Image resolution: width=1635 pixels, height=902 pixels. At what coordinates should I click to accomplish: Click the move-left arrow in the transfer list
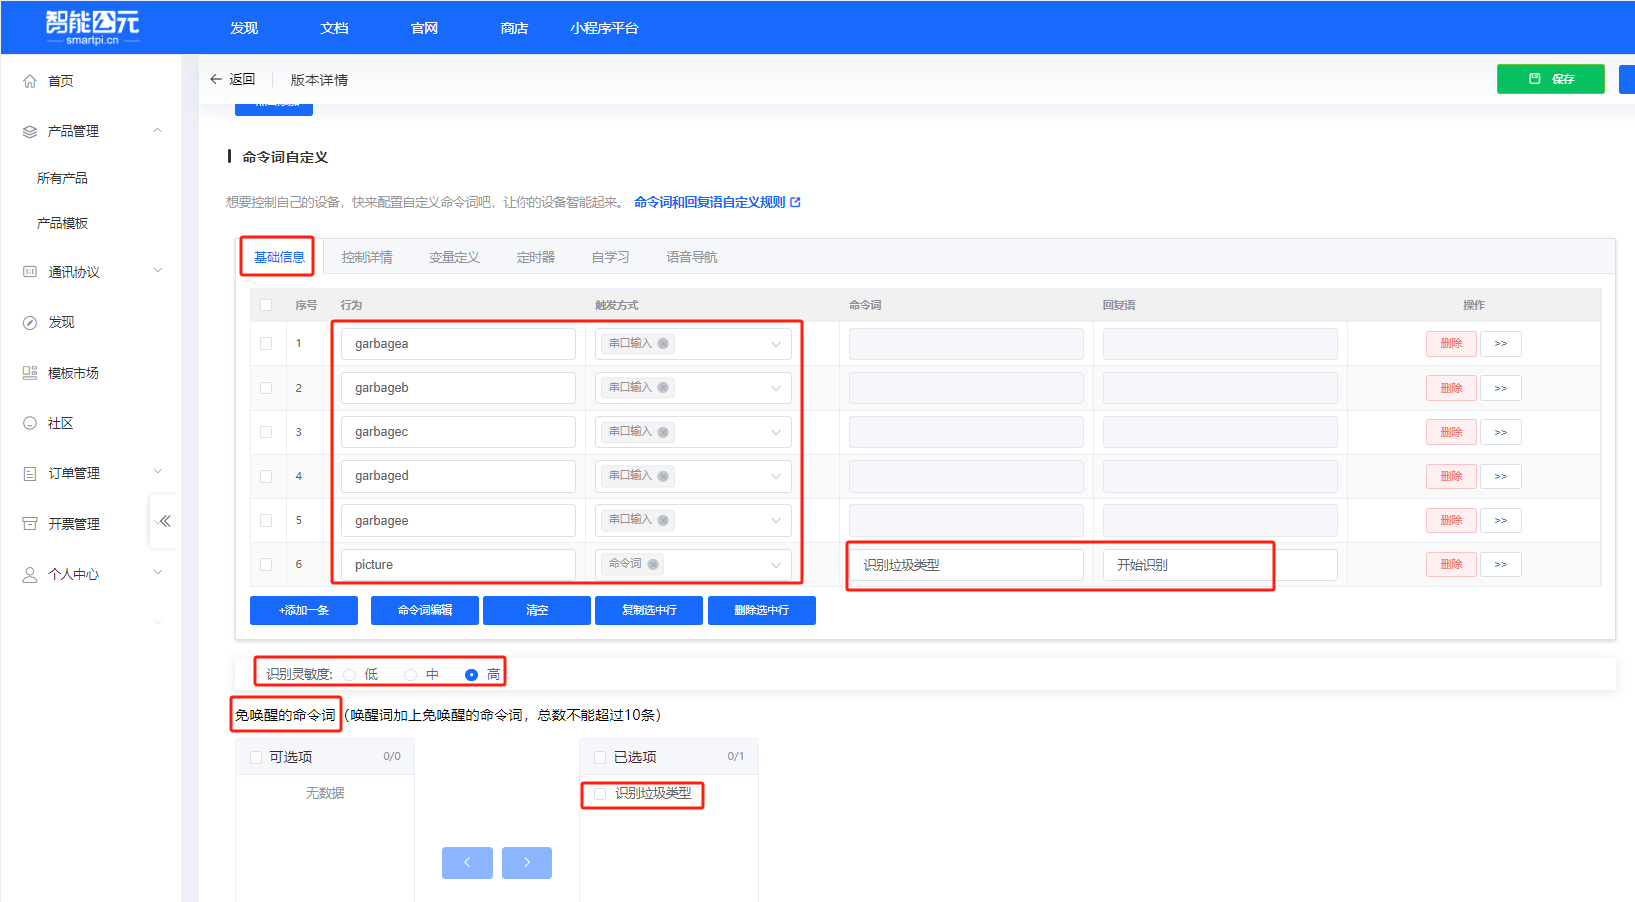tap(467, 863)
